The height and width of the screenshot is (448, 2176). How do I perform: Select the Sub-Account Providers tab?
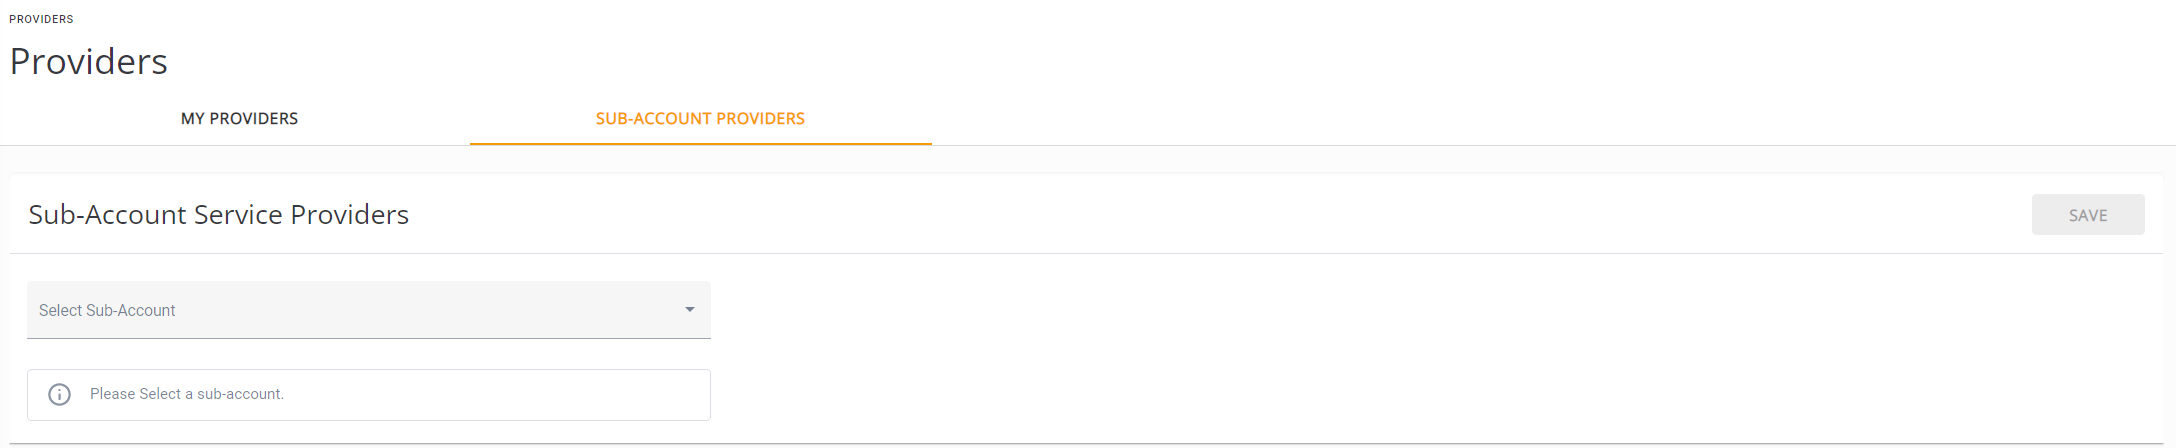700,119
